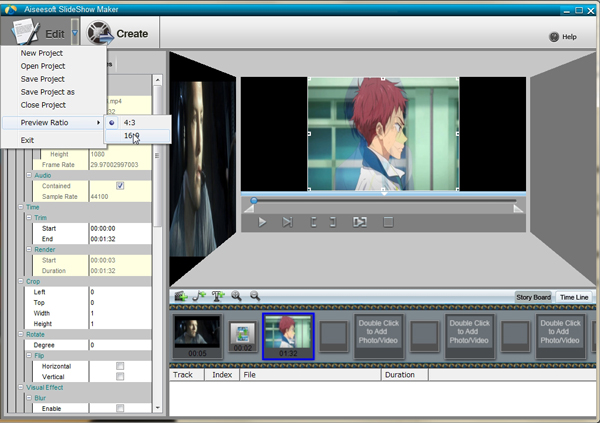Viewport: 600px width, 423px height.
Task: Click the Next Frame playback button
Action: (x=288, y=222)
